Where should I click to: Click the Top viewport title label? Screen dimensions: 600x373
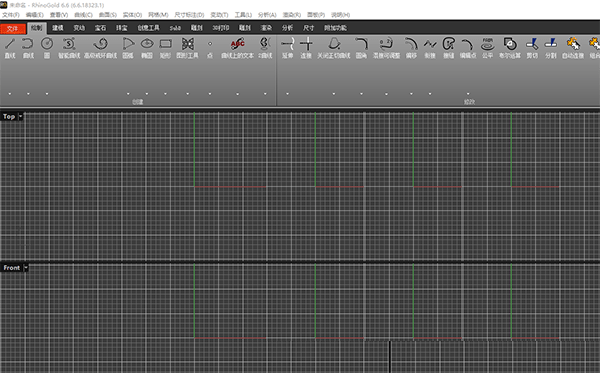pyautogui.click(x=9, y=117)
